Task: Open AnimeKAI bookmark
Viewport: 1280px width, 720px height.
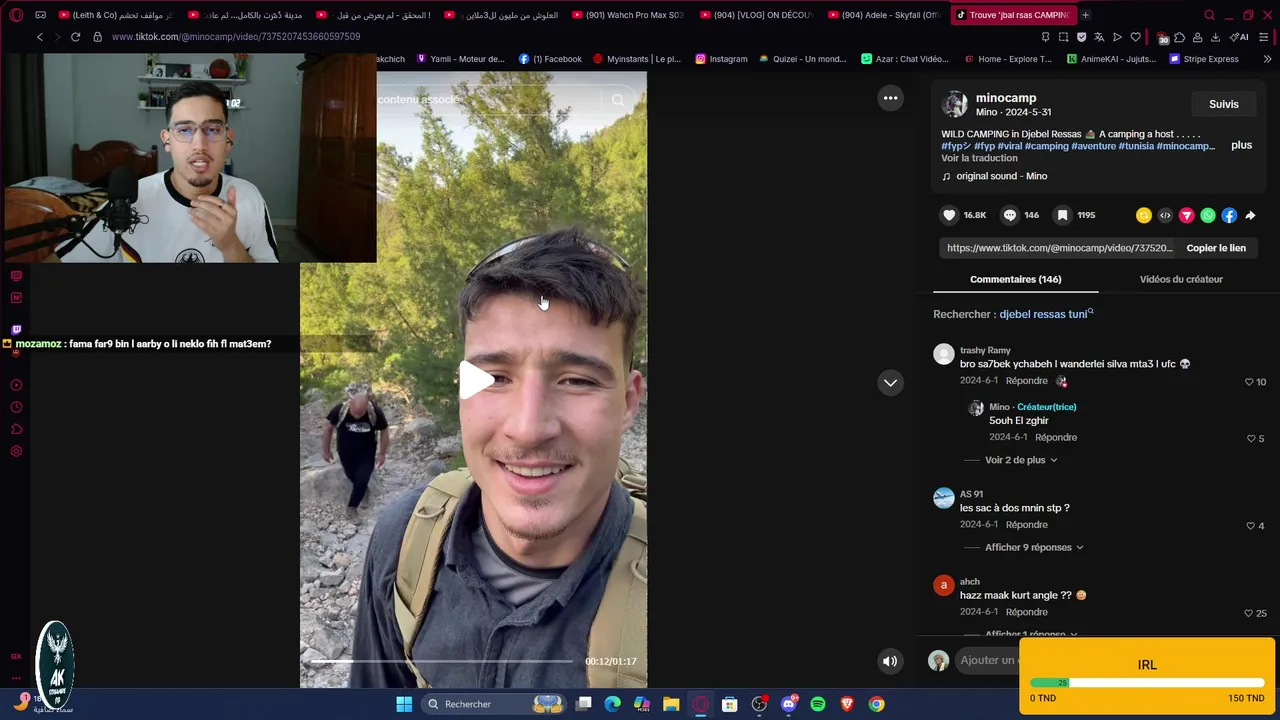Action: (x=1111, y=59)
